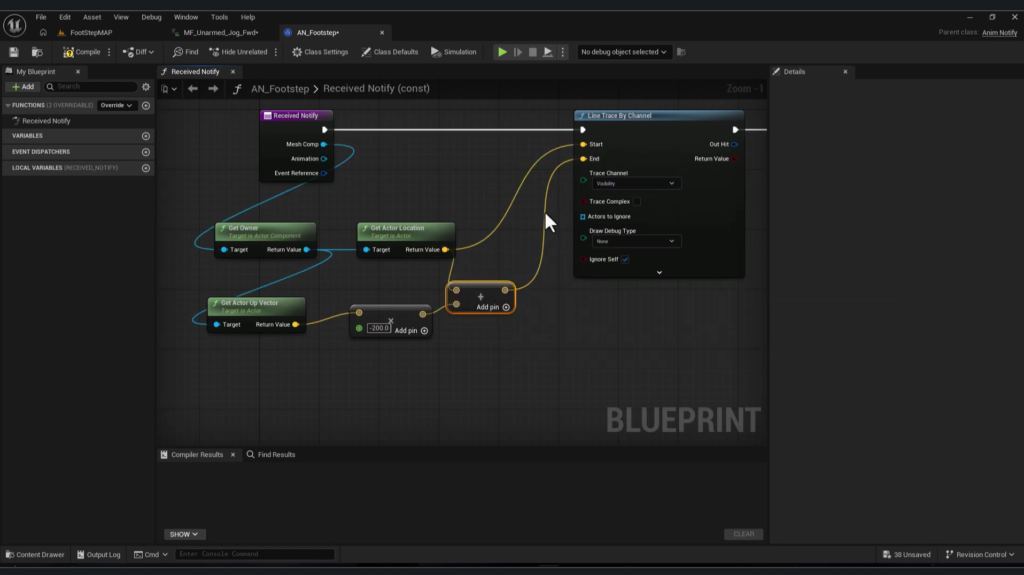Click the debug object locate icon
Viewport: 1024px width, 575px height.
tap(681, 52)
